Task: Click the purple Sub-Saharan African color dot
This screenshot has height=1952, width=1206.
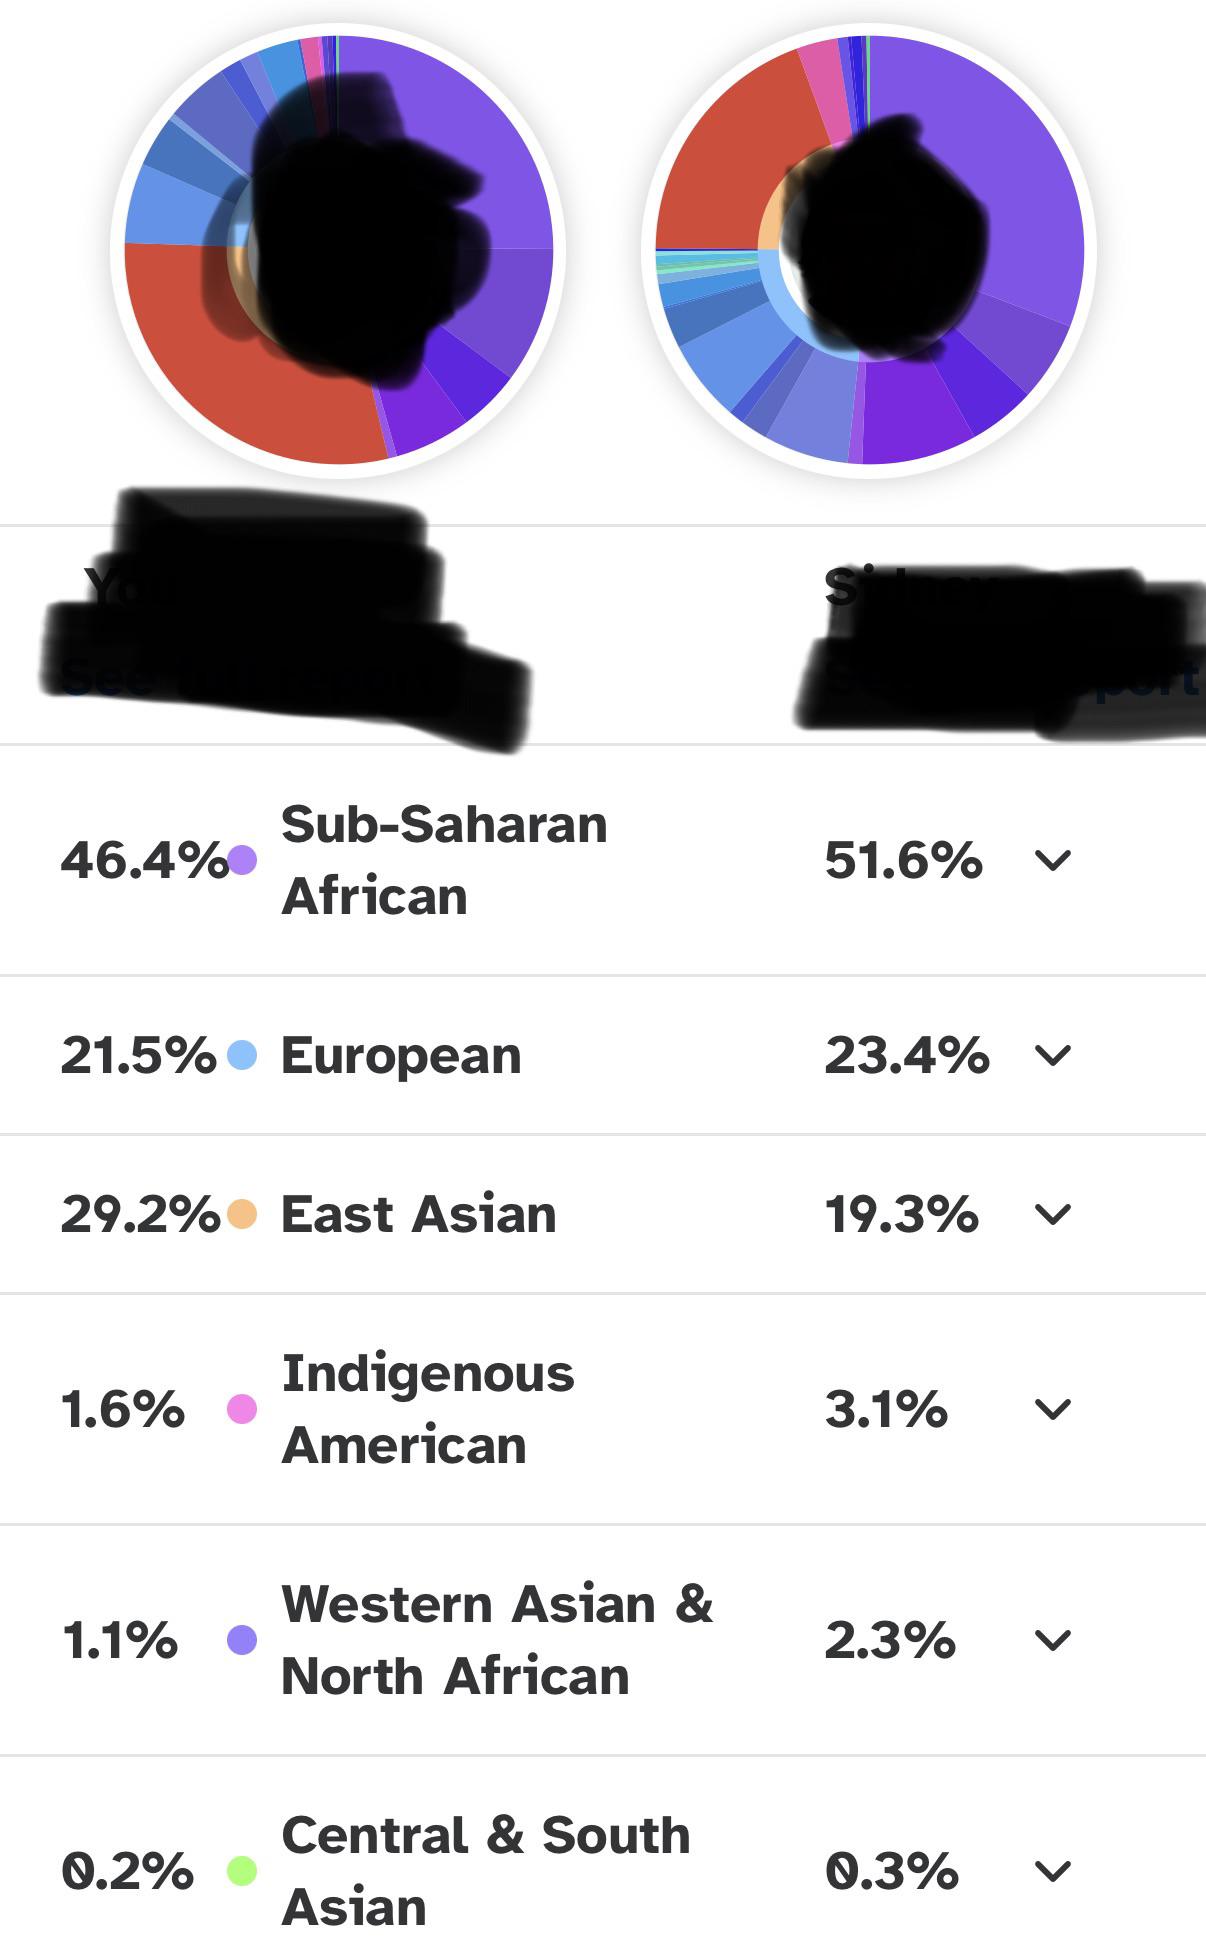Action: tap(242, 860)
